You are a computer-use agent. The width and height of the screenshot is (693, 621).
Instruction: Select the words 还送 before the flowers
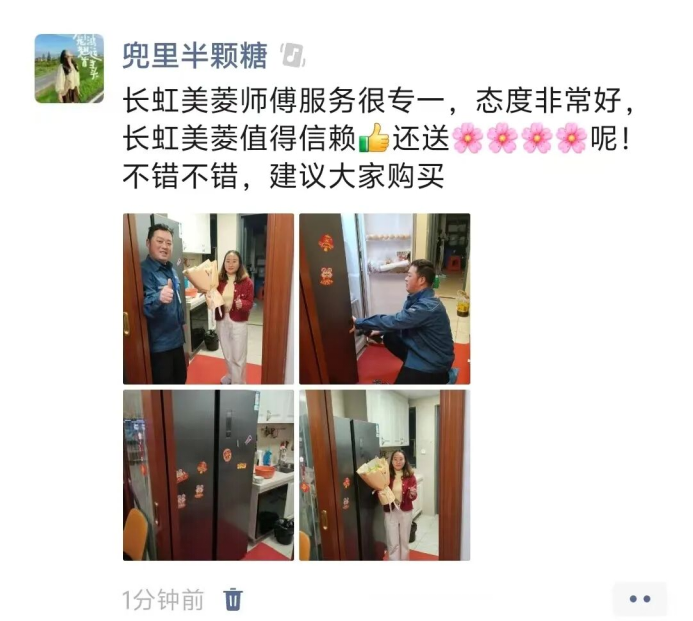[421, 138]
